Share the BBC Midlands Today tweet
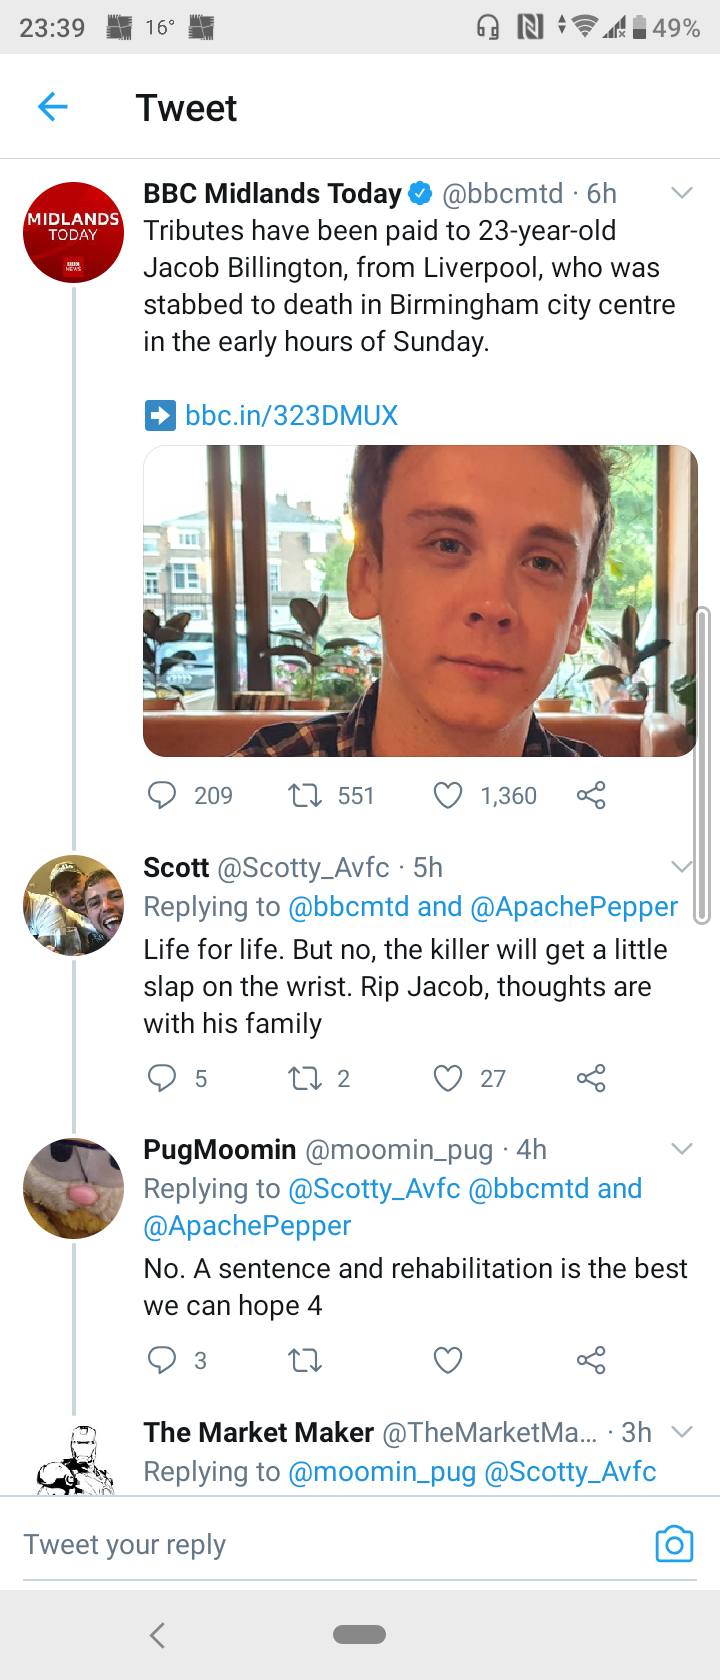Image resolution: width=720 pixels, height=1680 pixels. coord(591,795)
